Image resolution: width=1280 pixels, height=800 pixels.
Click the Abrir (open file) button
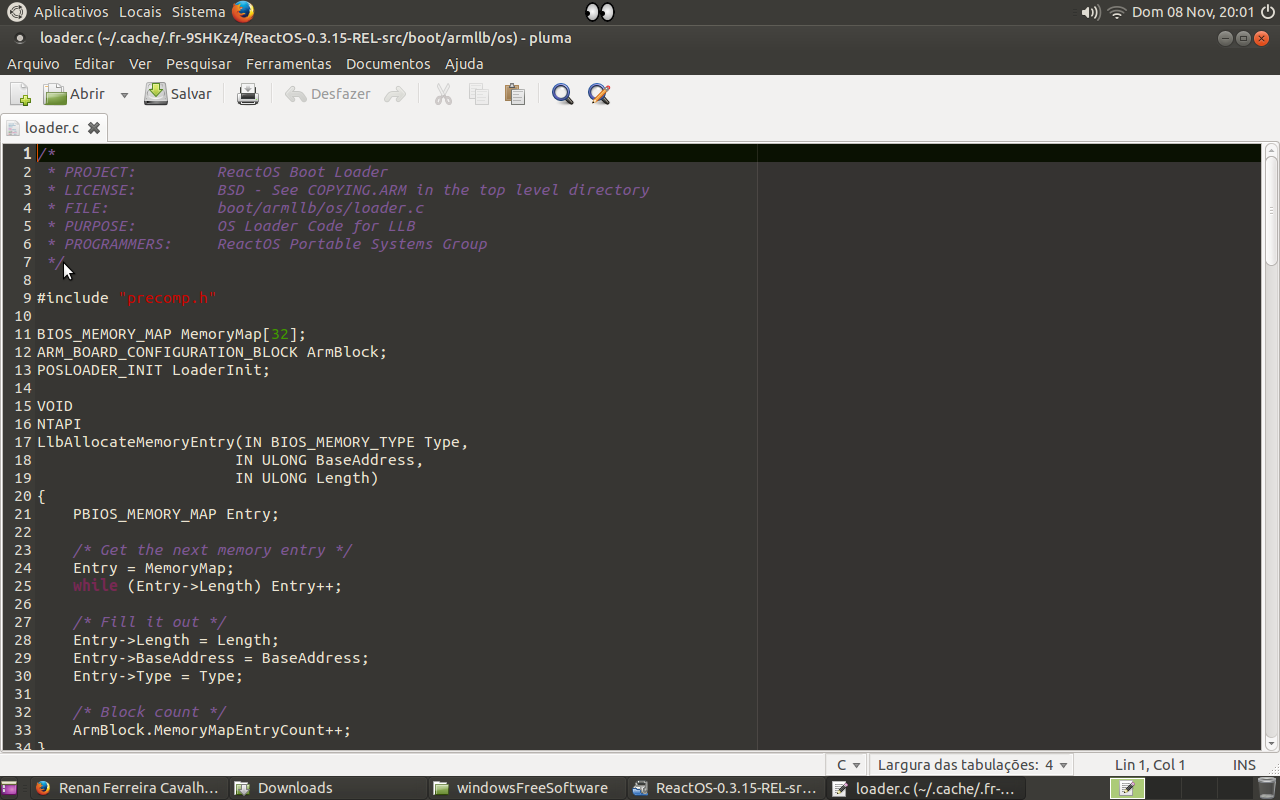74,94
